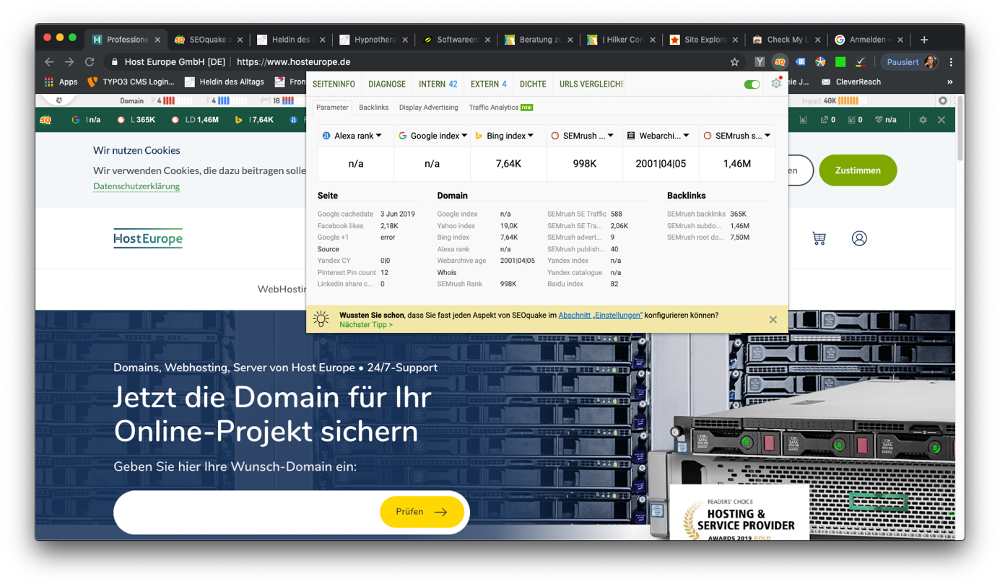Bookmark this page with the star icon

click(x=735, y=62)
